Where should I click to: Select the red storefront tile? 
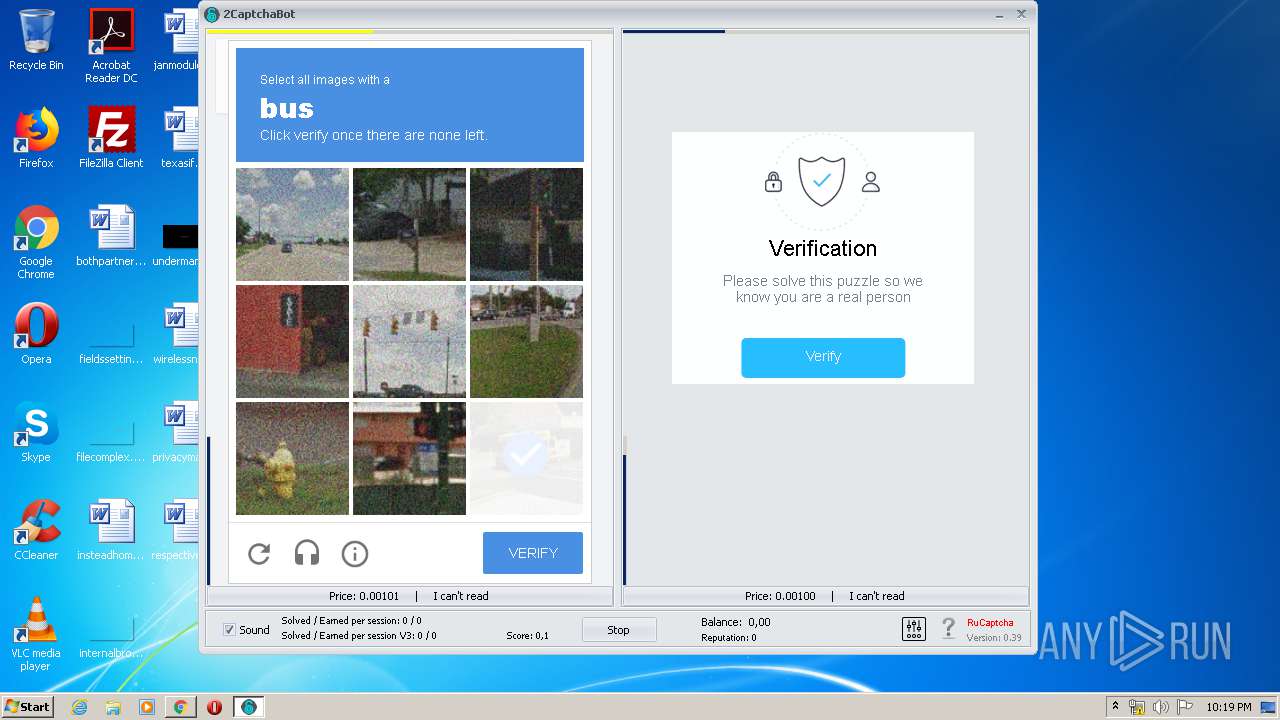pyautogui.click(x=409, y=458)
